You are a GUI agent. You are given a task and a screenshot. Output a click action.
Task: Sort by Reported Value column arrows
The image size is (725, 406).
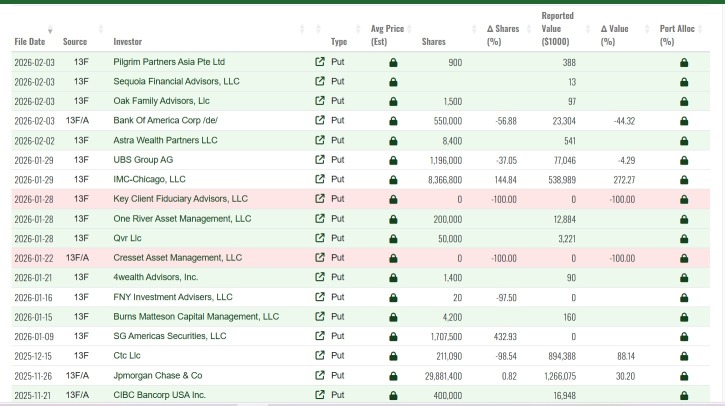pos(588,29)
